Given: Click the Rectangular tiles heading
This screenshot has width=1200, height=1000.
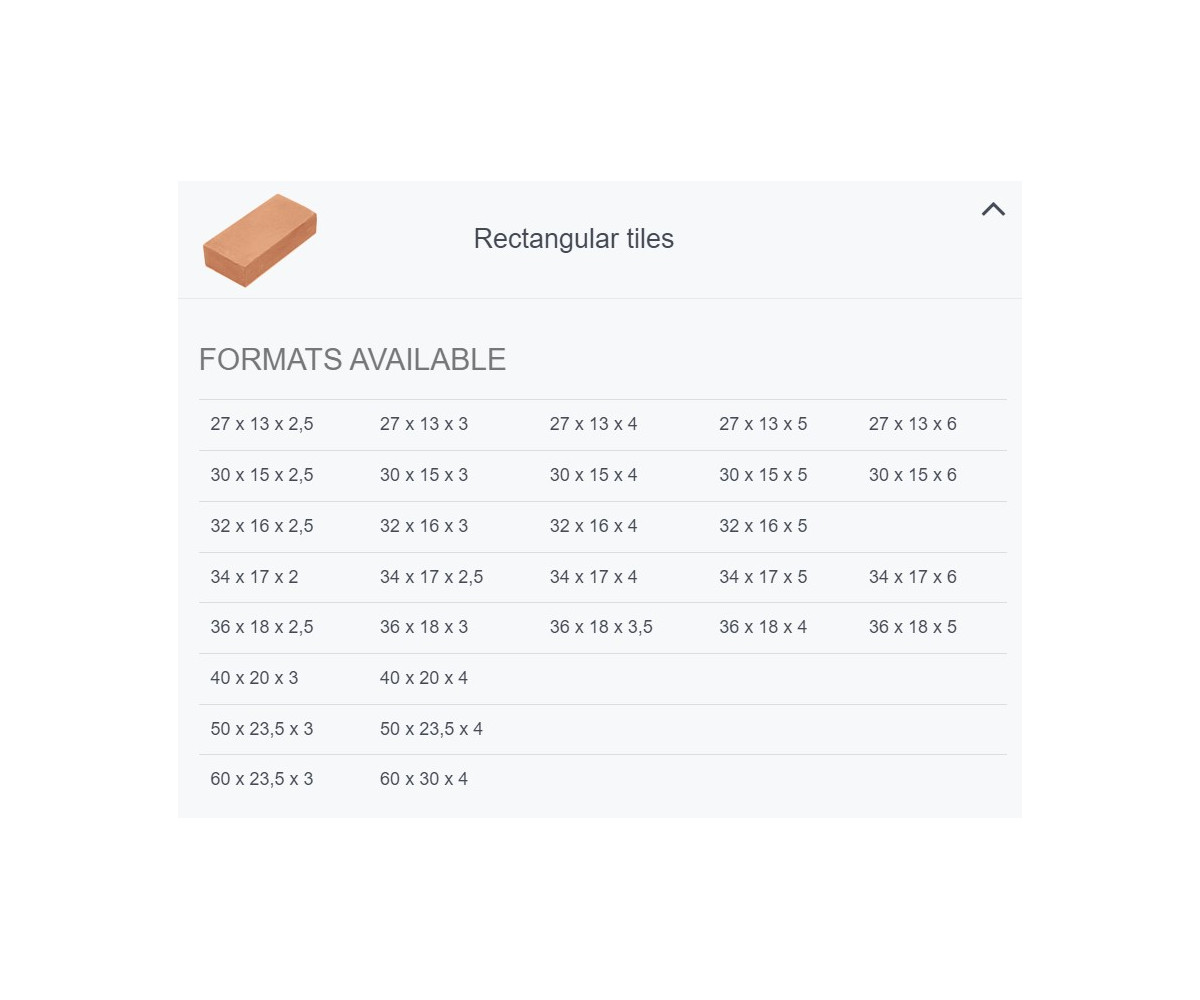Looking at the screenshot, I should pos(573,239).
